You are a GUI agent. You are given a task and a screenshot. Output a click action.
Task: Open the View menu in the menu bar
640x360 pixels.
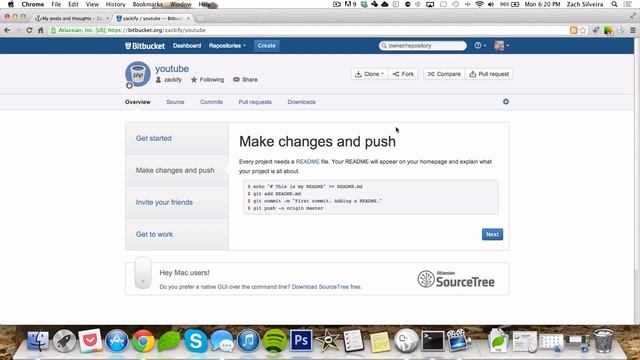pyautogui.click(x=92, y=4)
